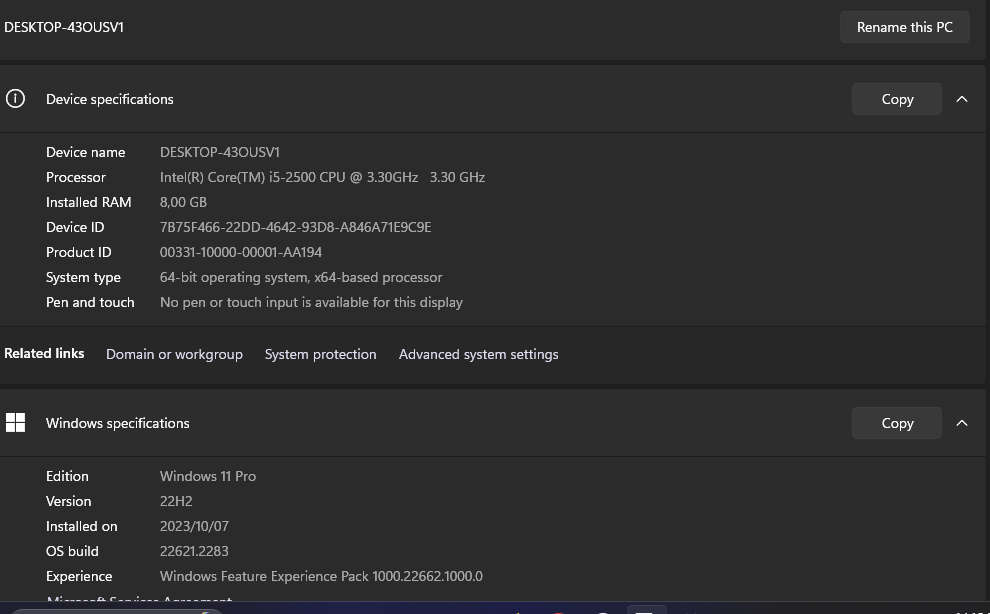Collapse the Windows specifications section chevron
990x614 pixels.
coord(962,423)
